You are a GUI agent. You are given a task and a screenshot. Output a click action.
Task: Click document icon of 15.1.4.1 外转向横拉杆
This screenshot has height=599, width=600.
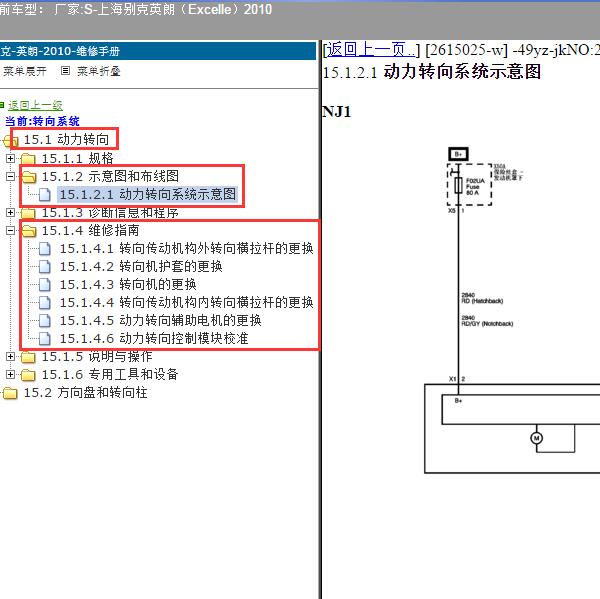pyautogui.click(x=45, y=249)
